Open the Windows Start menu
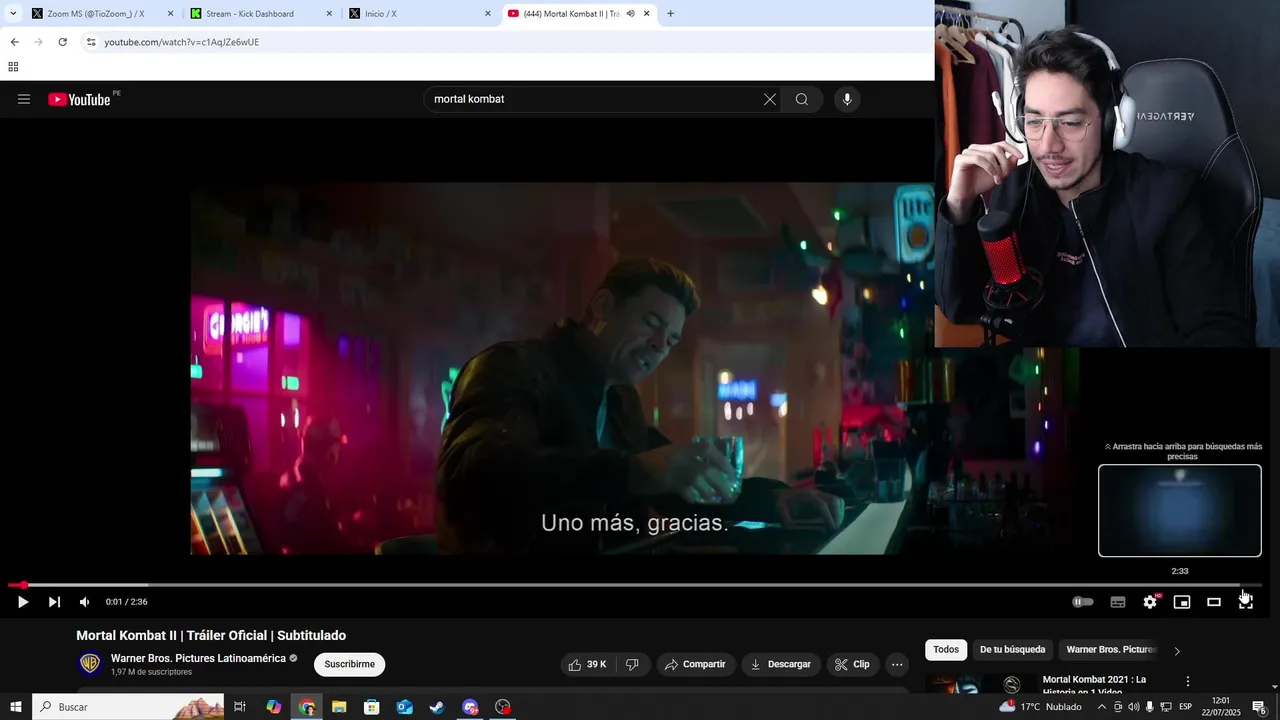1280x720 pixels. click(15, 707)
